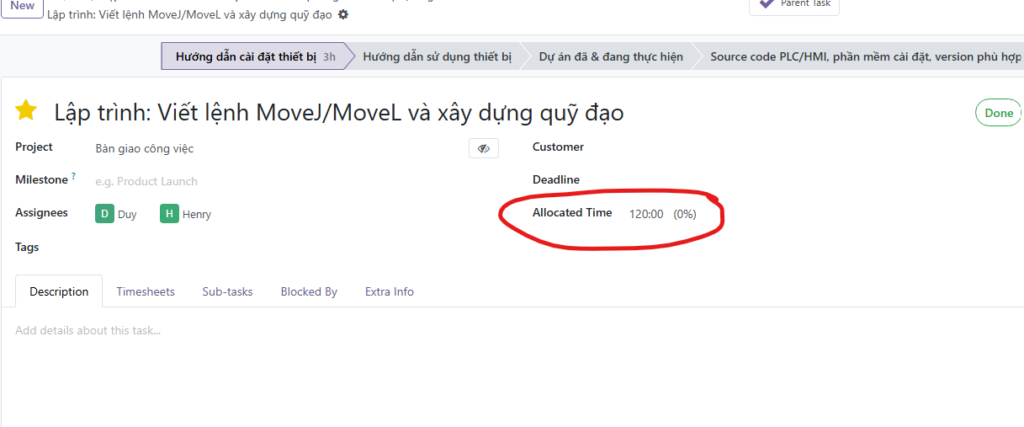Open the Sub-tasks tab

coord(227,292)
